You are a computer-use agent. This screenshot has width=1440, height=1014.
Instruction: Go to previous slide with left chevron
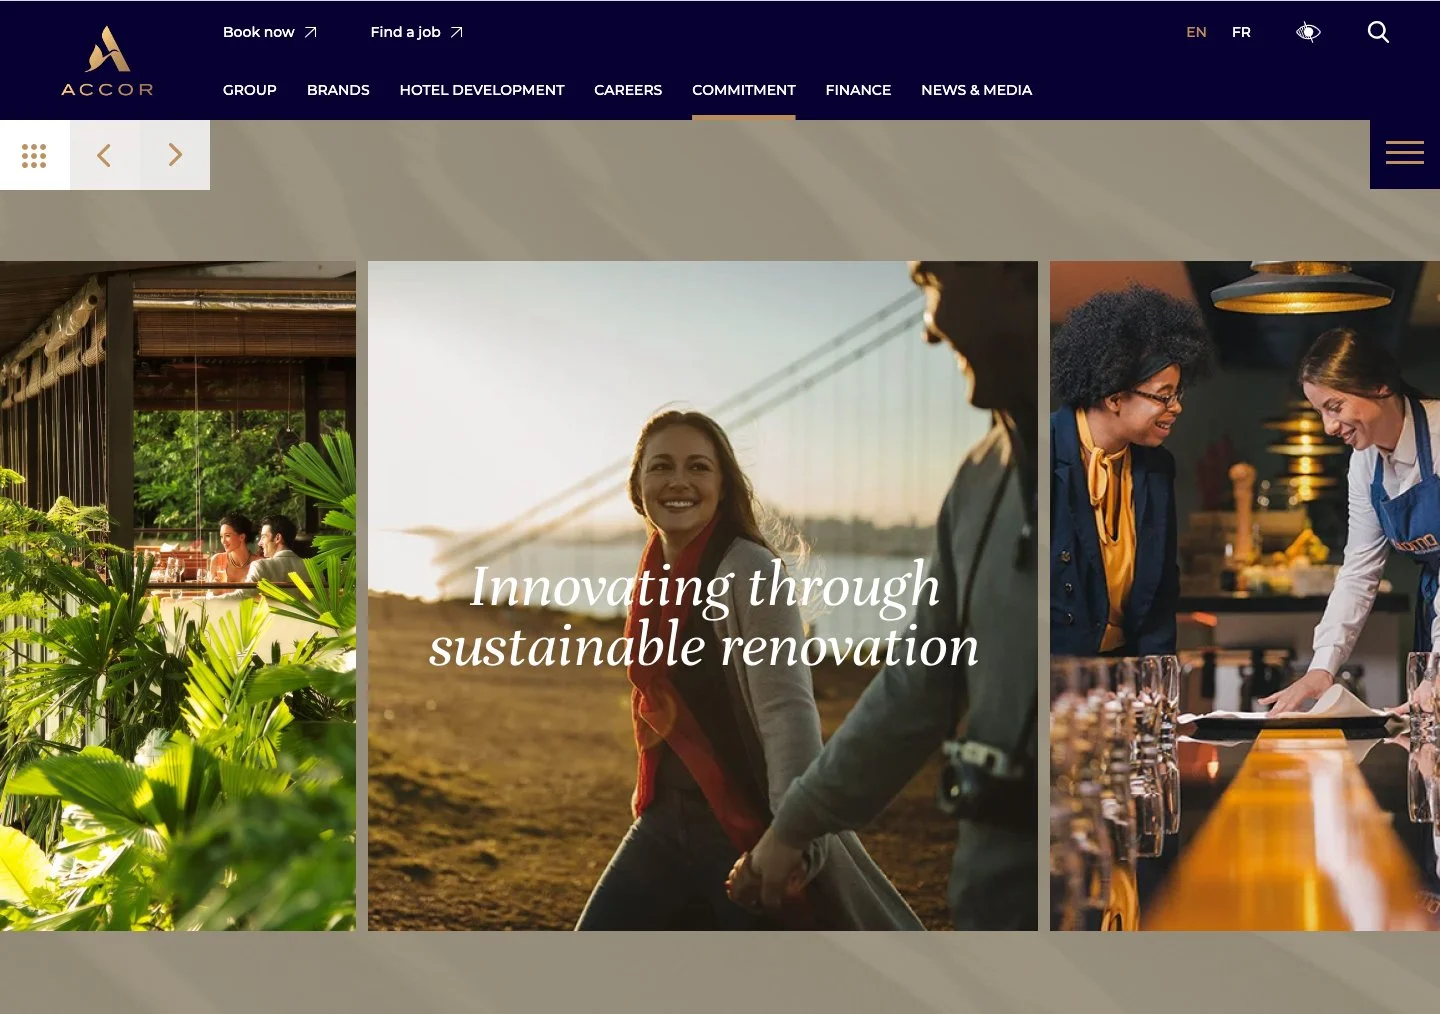coord(104,155)
